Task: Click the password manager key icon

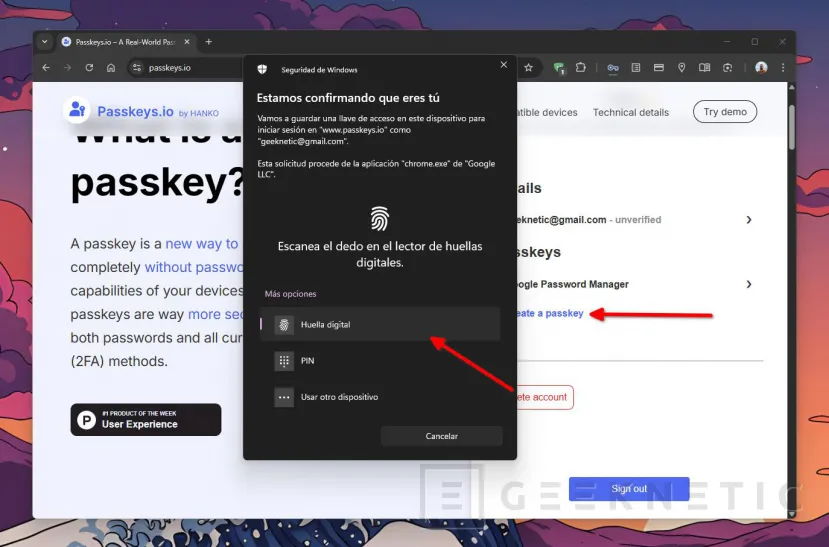Action: tap(612, 68)
